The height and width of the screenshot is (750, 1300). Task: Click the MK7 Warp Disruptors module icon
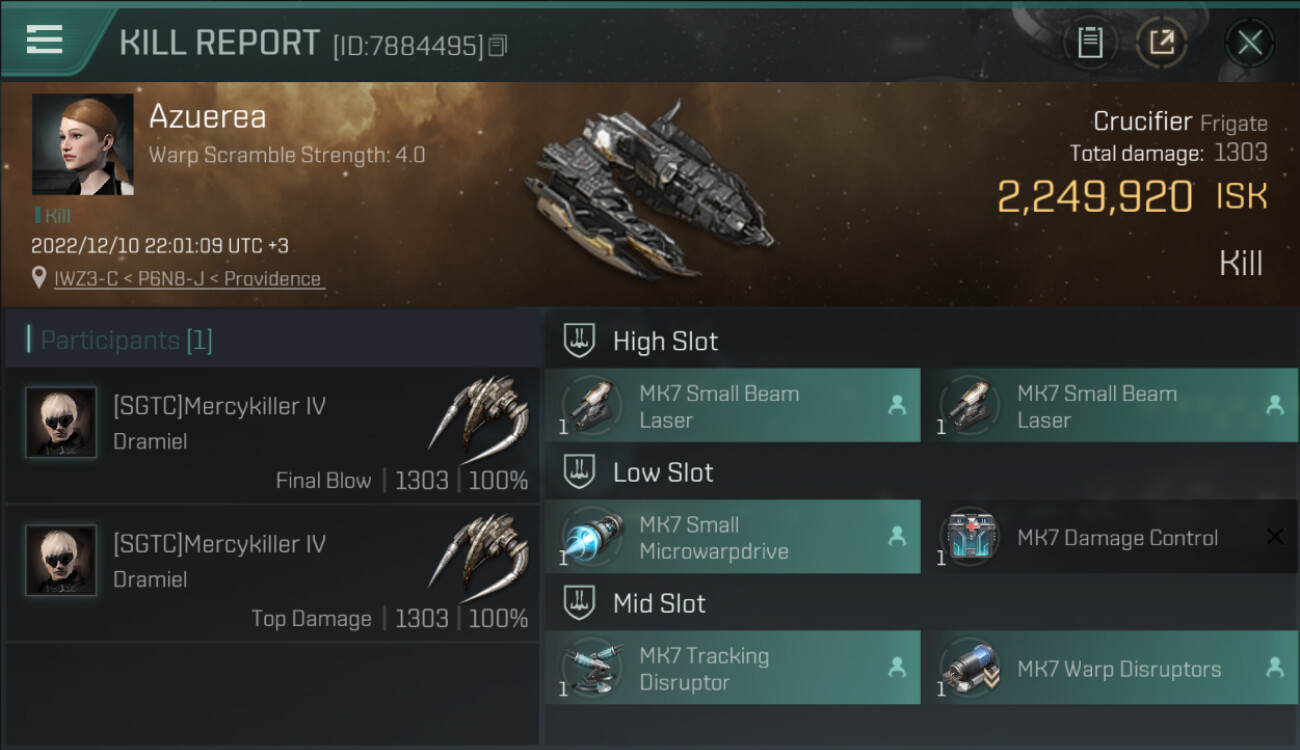tap(969, 668)
